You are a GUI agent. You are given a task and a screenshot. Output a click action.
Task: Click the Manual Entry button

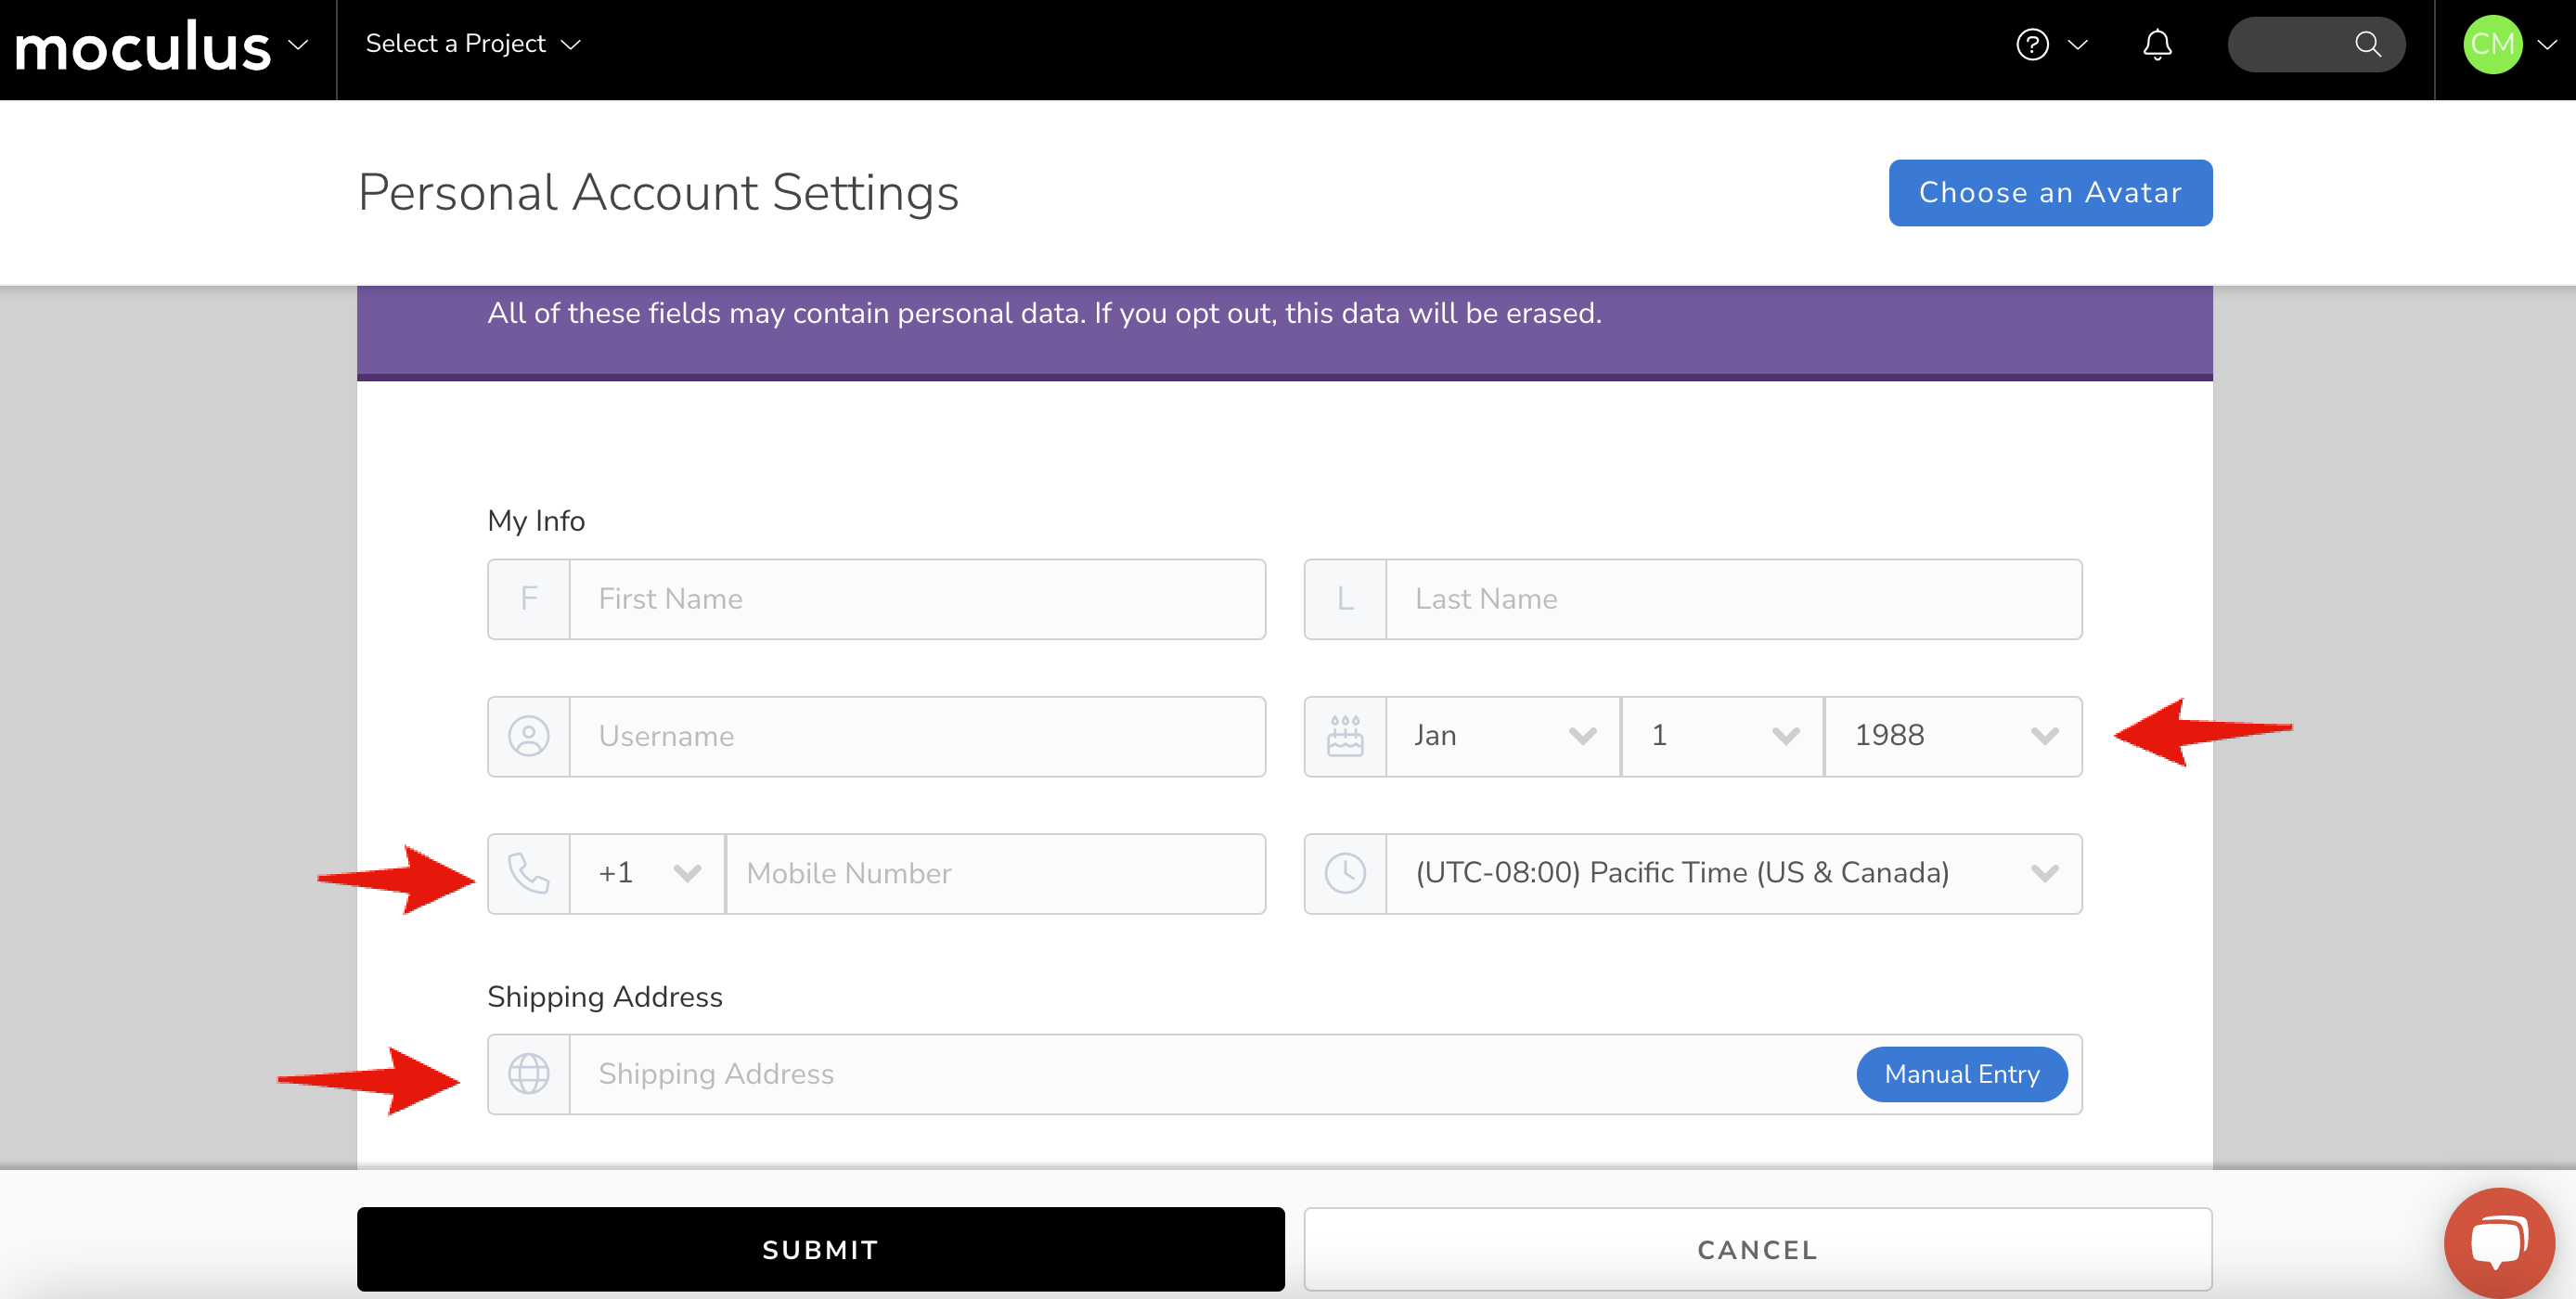point(1962,1074)
